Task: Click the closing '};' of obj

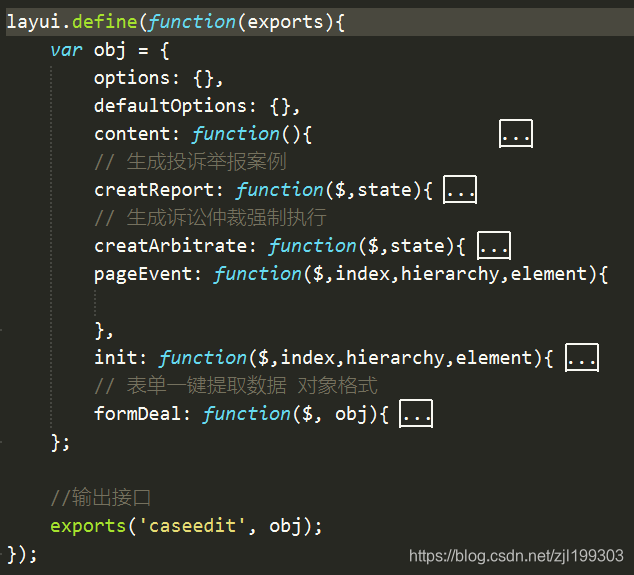Action: point(60,442)
